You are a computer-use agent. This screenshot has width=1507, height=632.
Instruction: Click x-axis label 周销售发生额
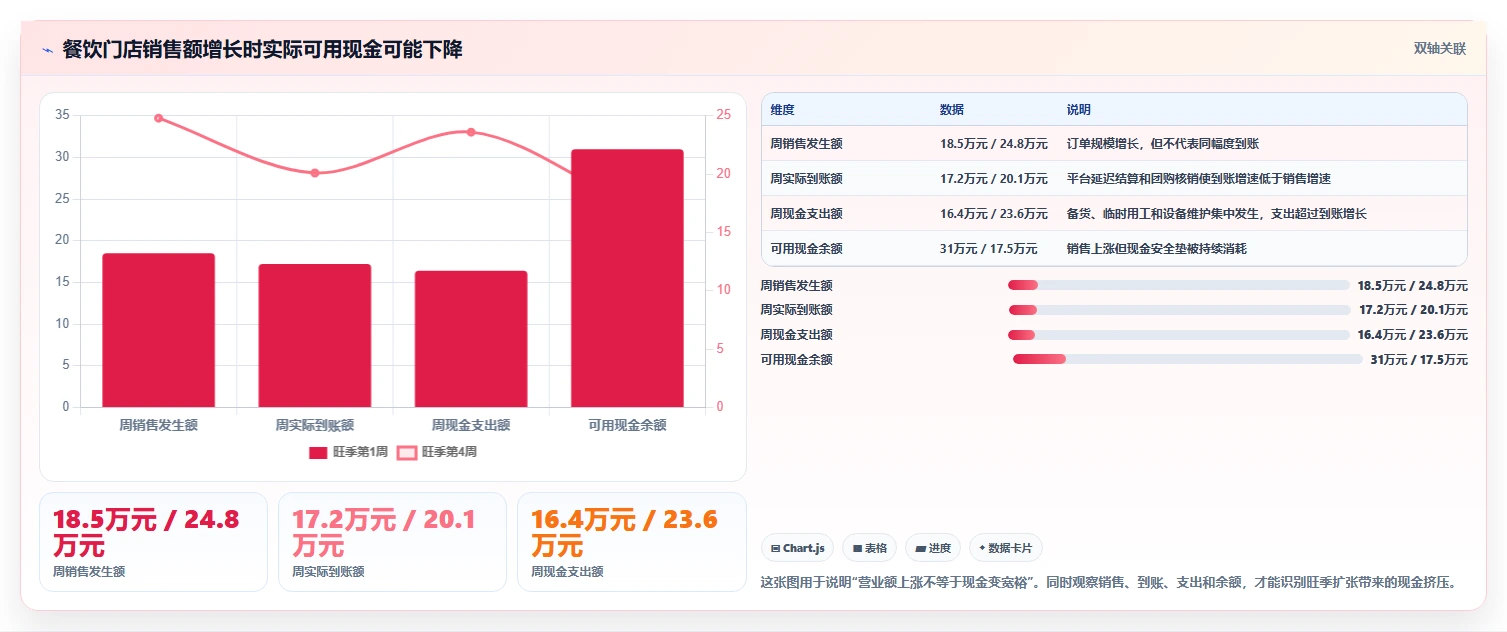(x=158, y=425)
